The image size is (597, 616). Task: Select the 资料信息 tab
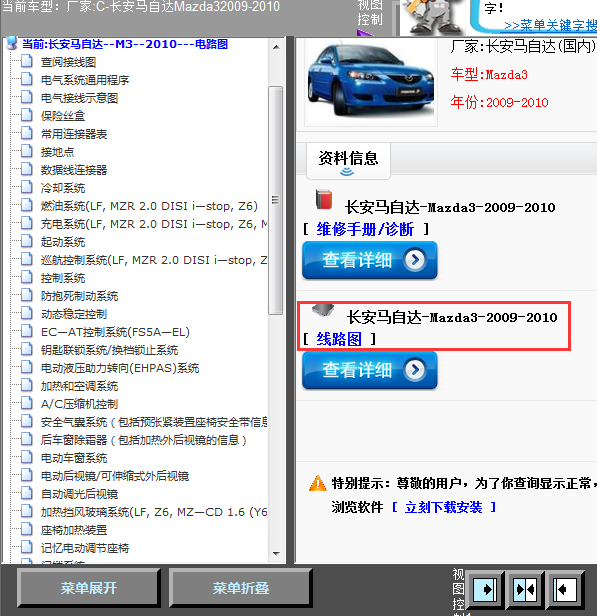pyautogui.click(x=348, y=161)
